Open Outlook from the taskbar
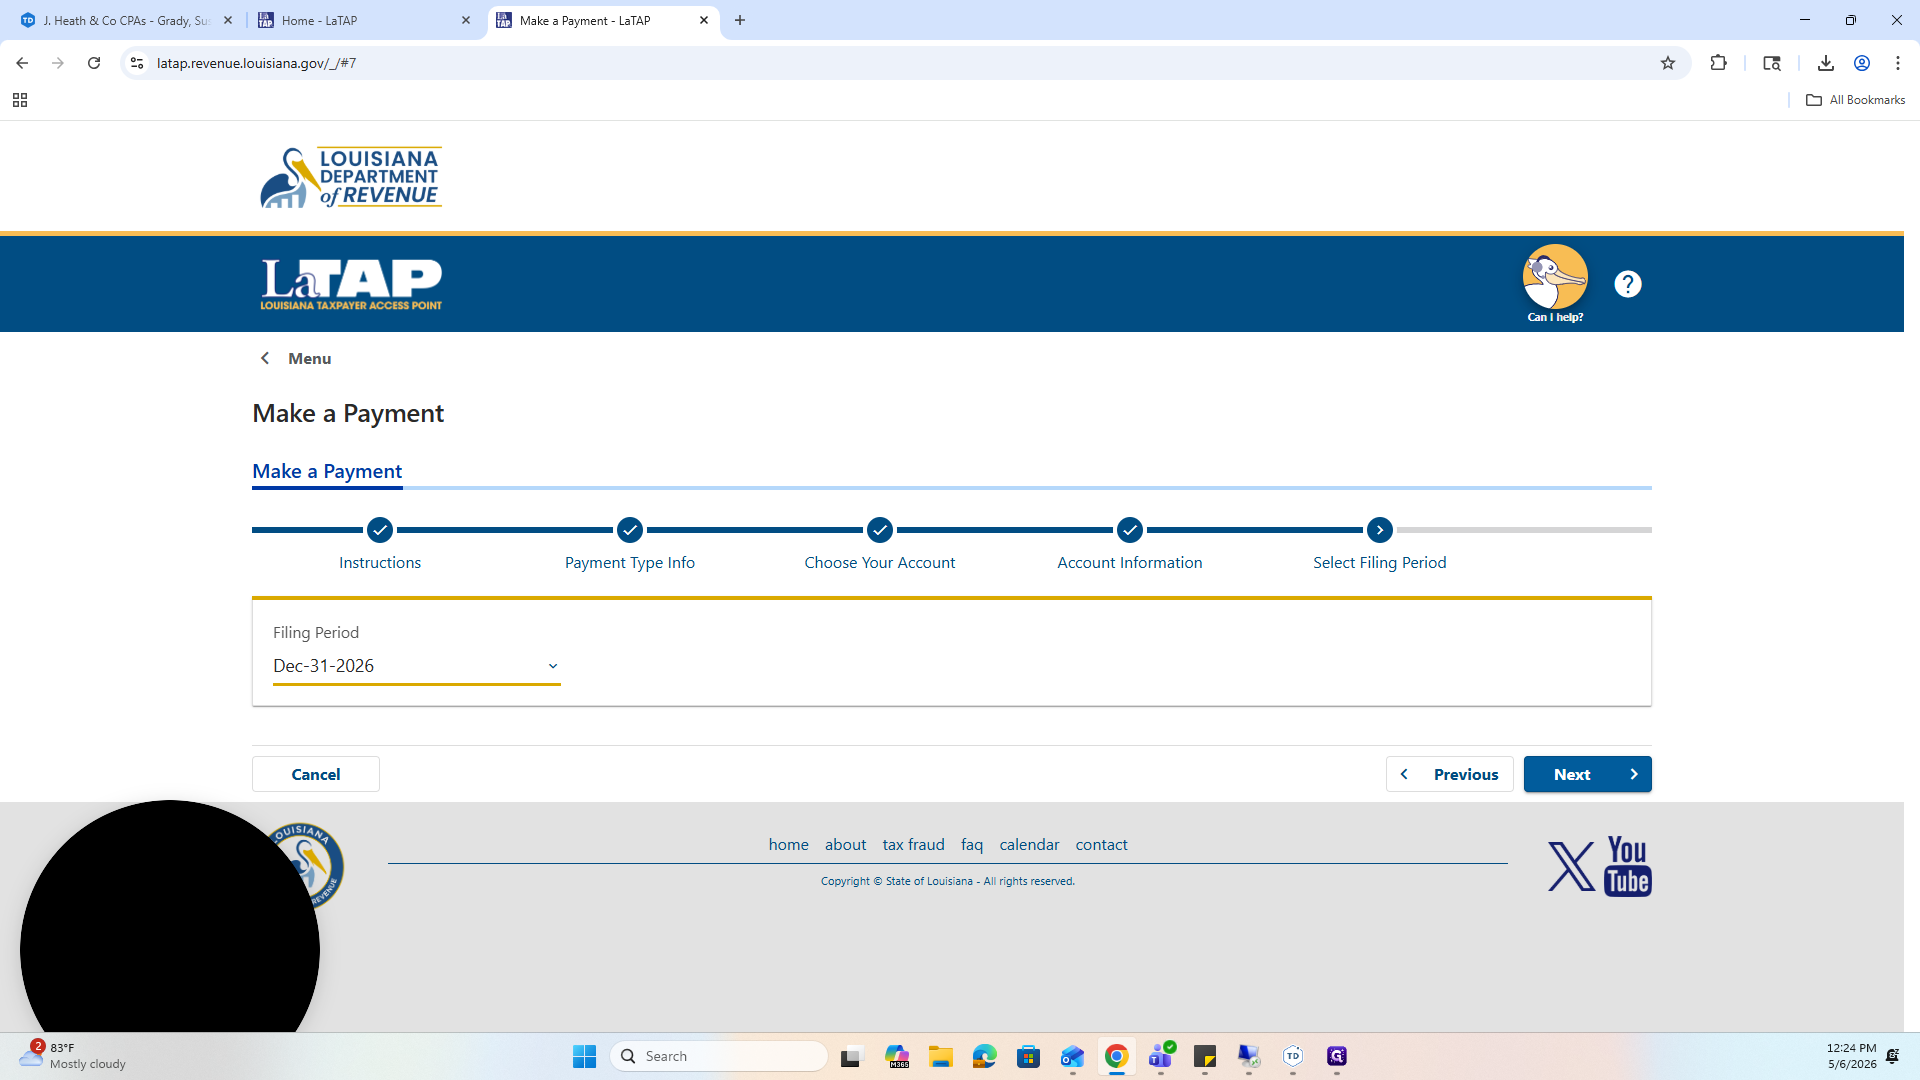Viewport: 1920px width, 1080px height. click(1072, 1056)
